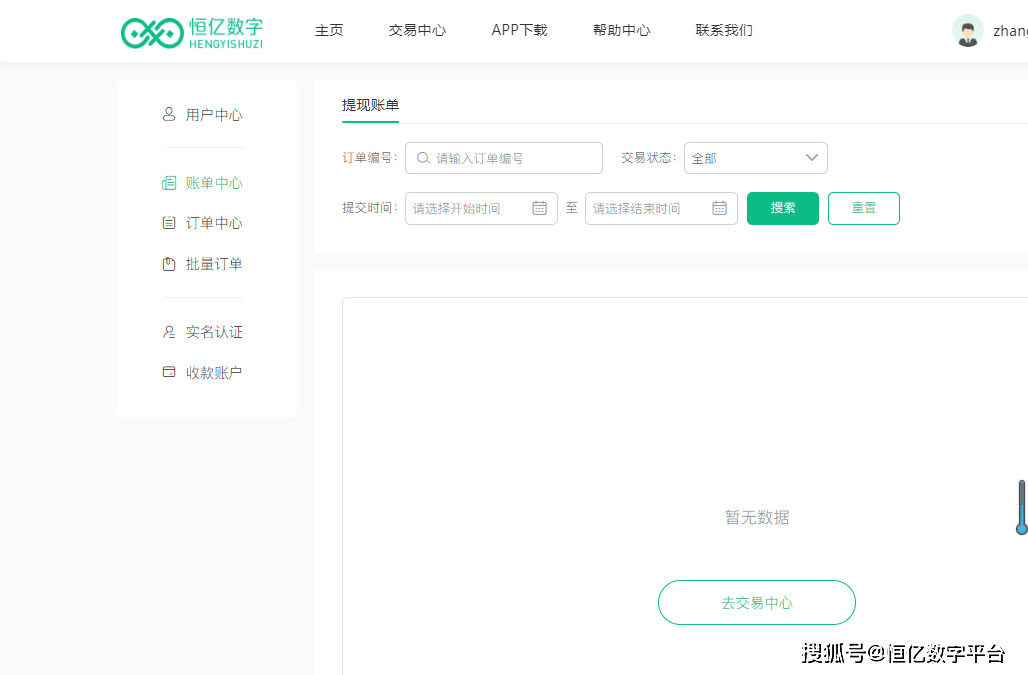Focus the 请输入订单编号 input field
1028x675 pixels.
504,158
